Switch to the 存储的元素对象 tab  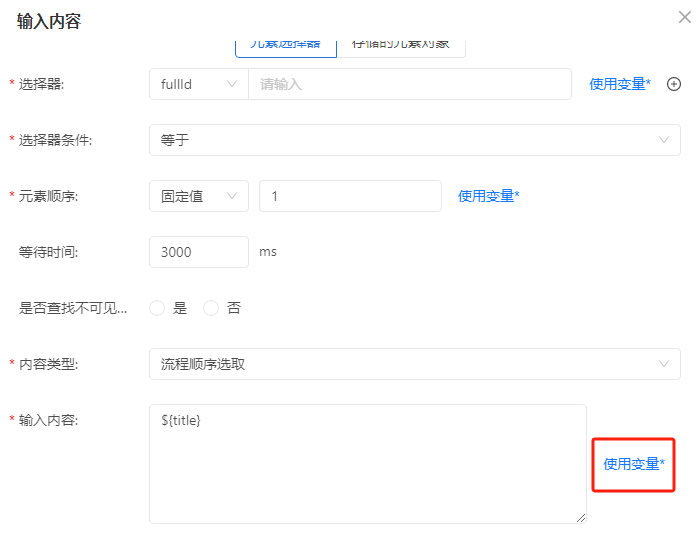[x=400, y=46]
